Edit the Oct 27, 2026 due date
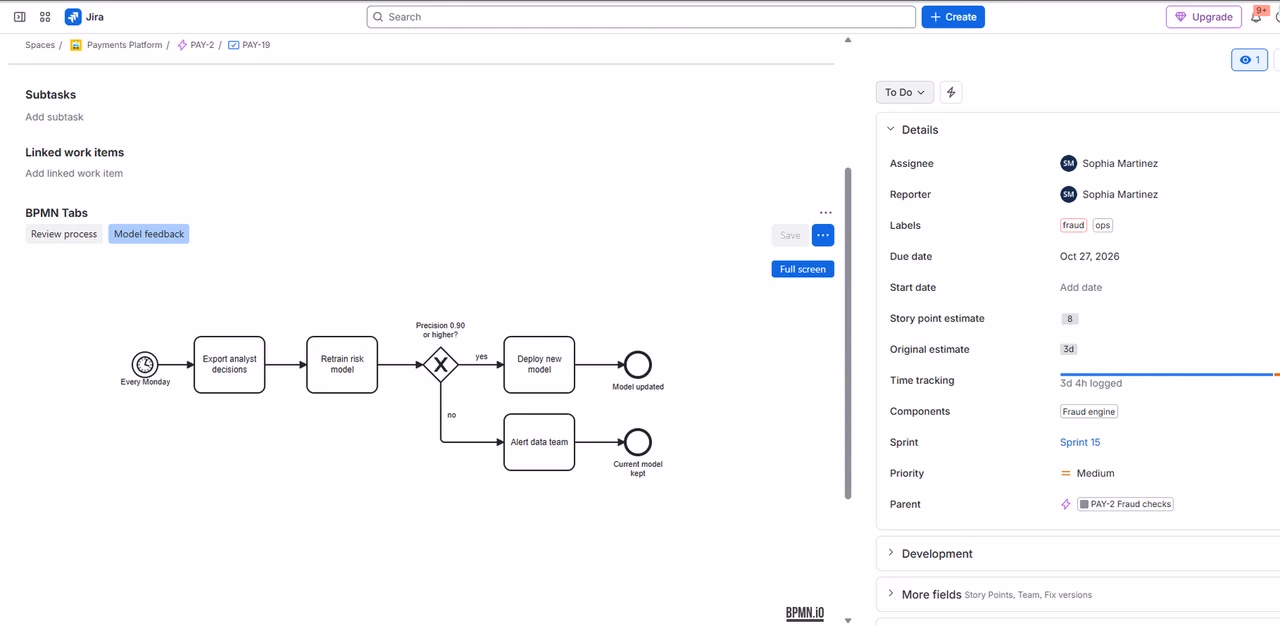The height and width of the screenshot is (626, 1280). click(1090, 256)
